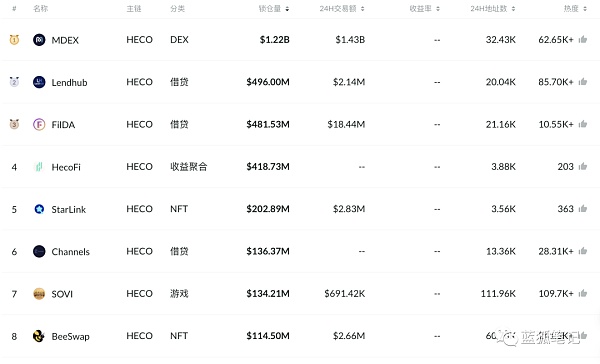Click the gold first-place medal badge
The height and width of the screenshot is (364, 600).
pos(14,39)
